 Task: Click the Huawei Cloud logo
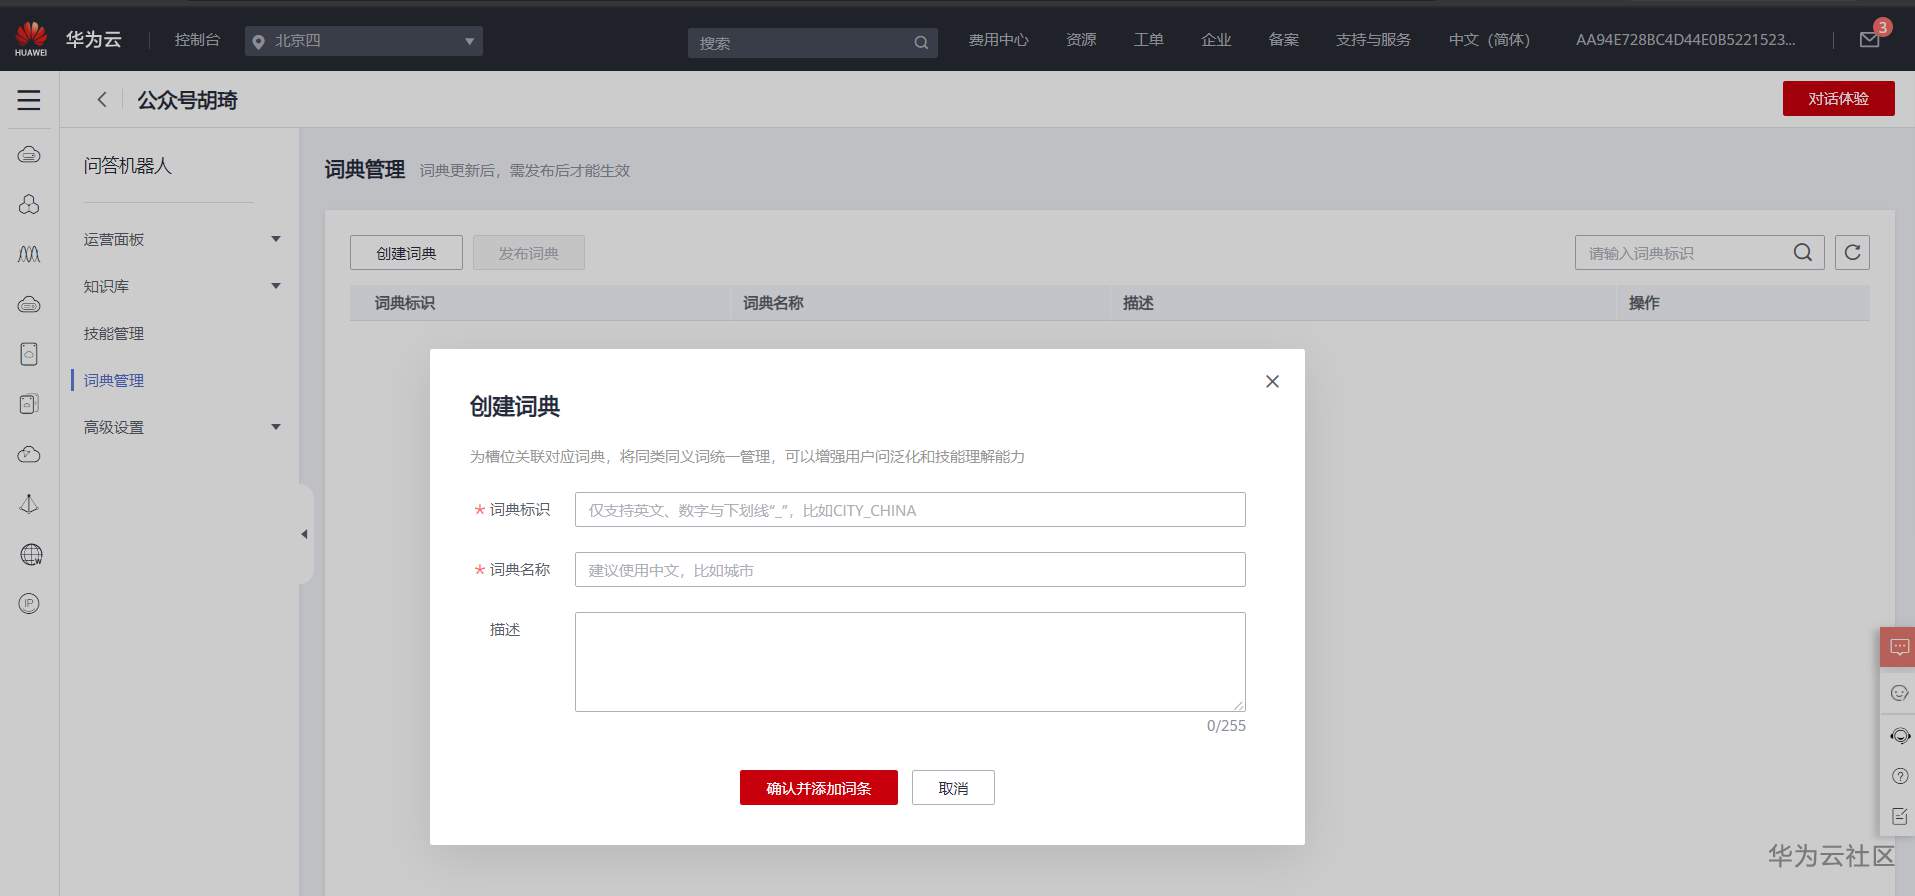pyautogui.click(x=31, y=39)
